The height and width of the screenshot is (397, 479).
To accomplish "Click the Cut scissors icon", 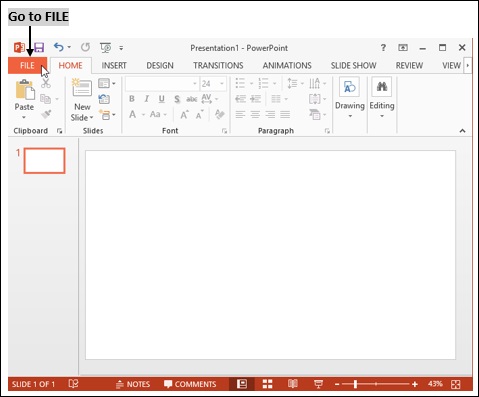I will pos(46,83).
